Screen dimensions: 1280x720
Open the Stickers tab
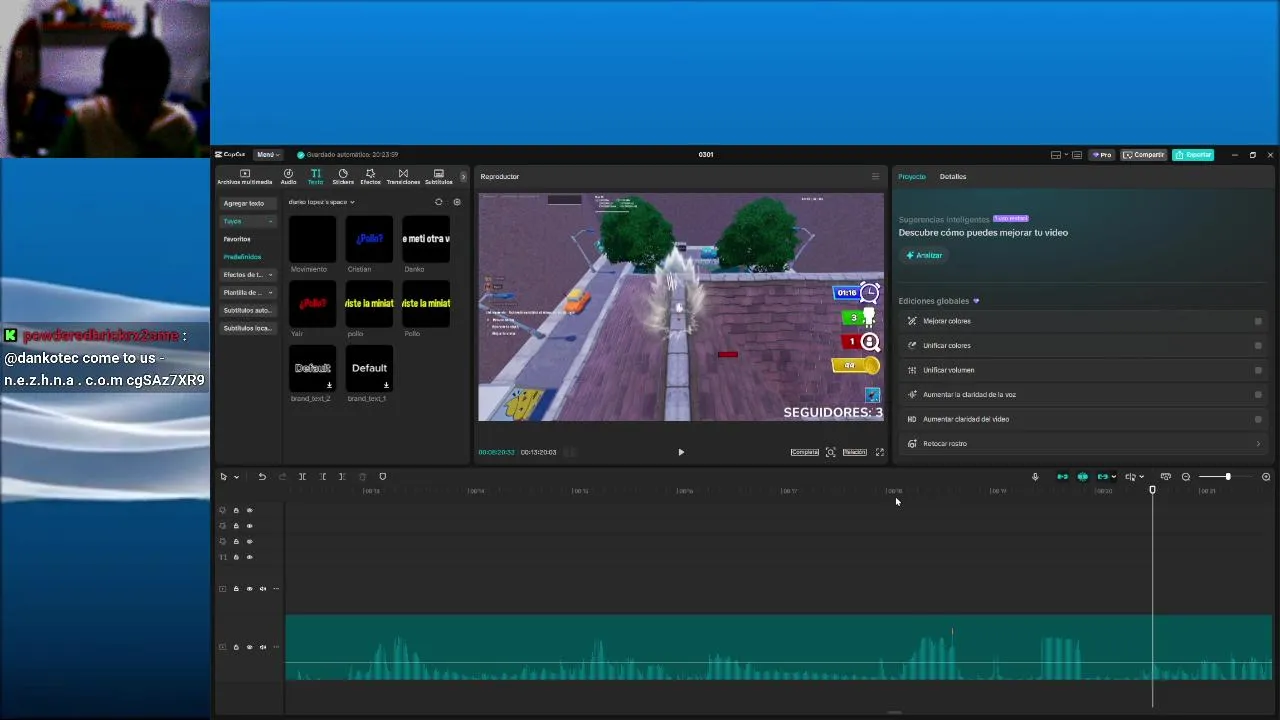coord(343,177)
